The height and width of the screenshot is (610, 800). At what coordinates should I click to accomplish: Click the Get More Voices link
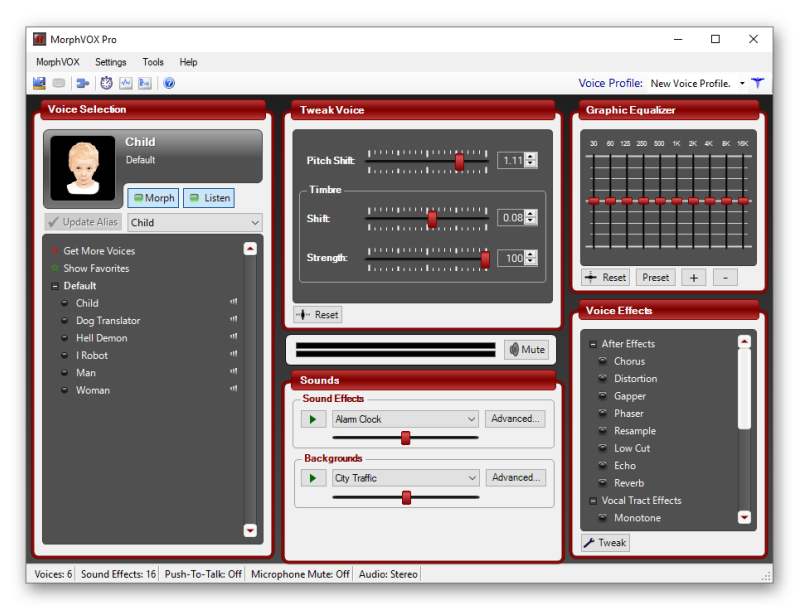click(99, 251)
